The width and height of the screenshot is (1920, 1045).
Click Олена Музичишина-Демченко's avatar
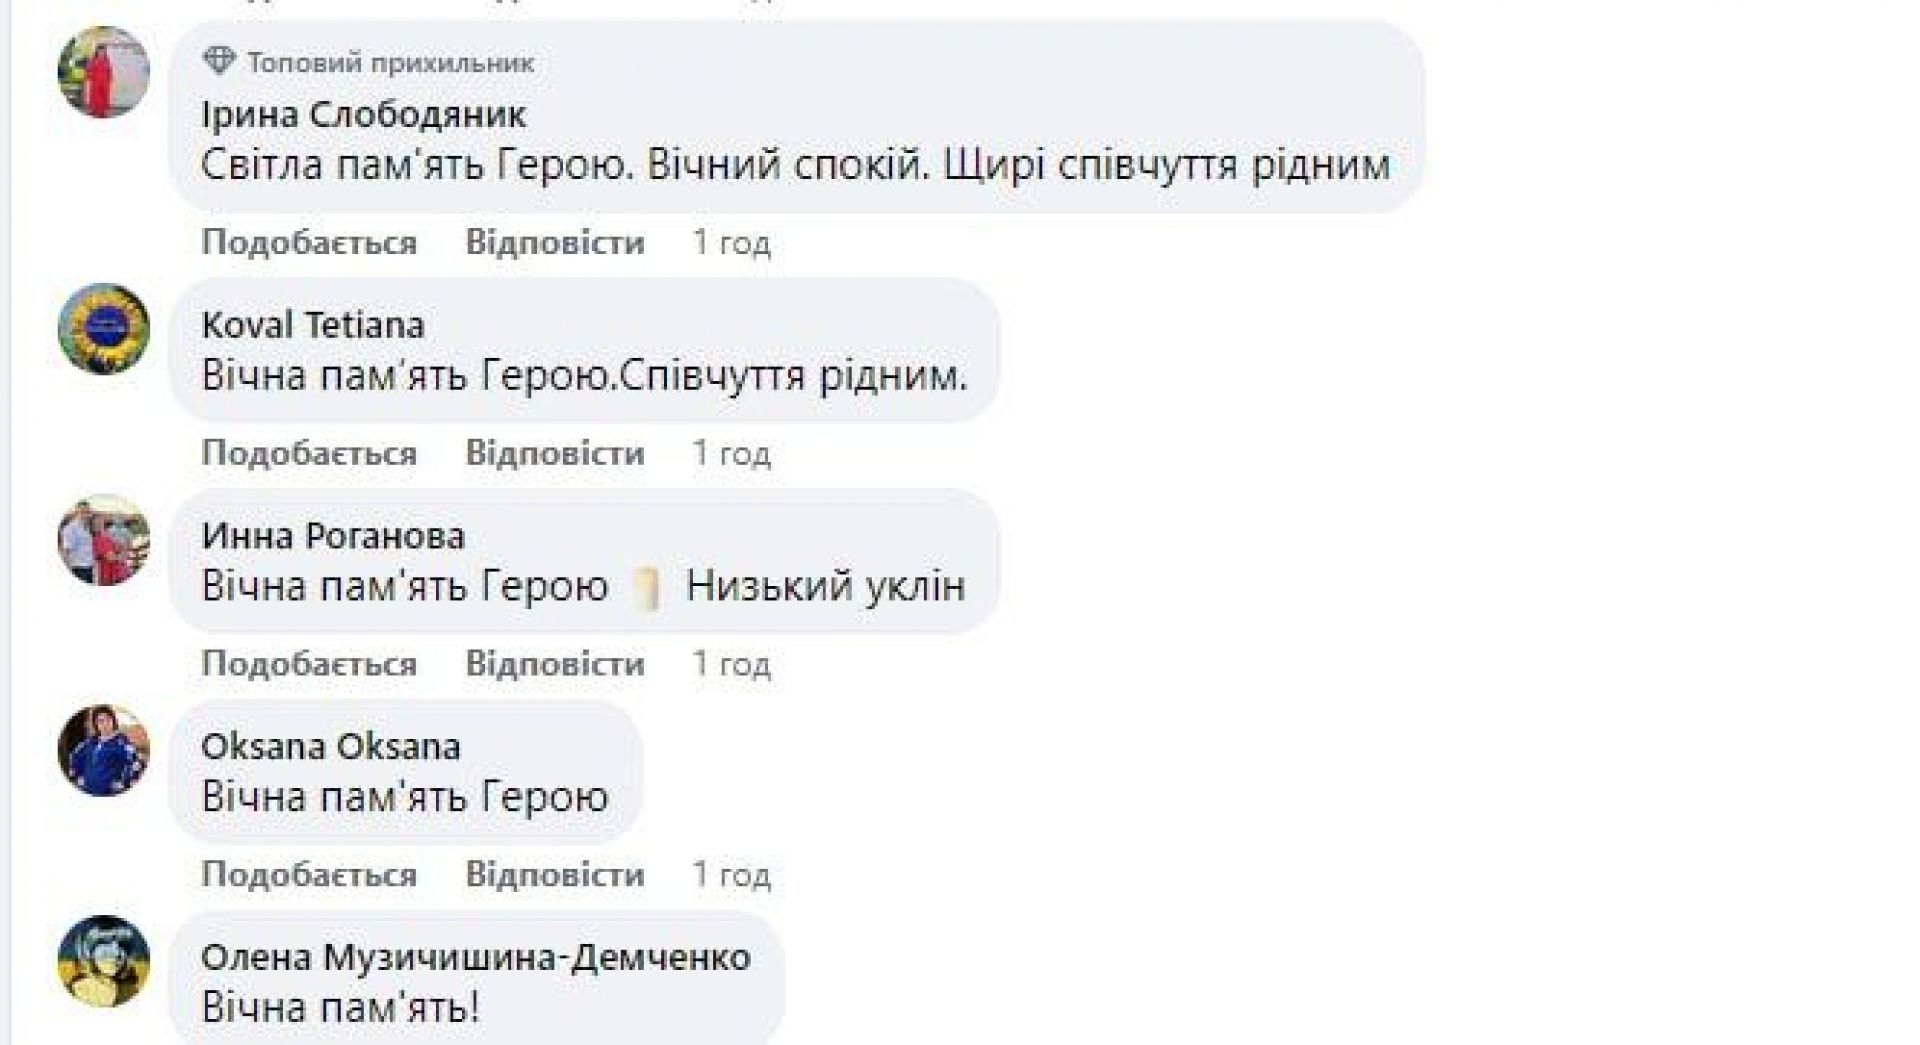(104, 961)
